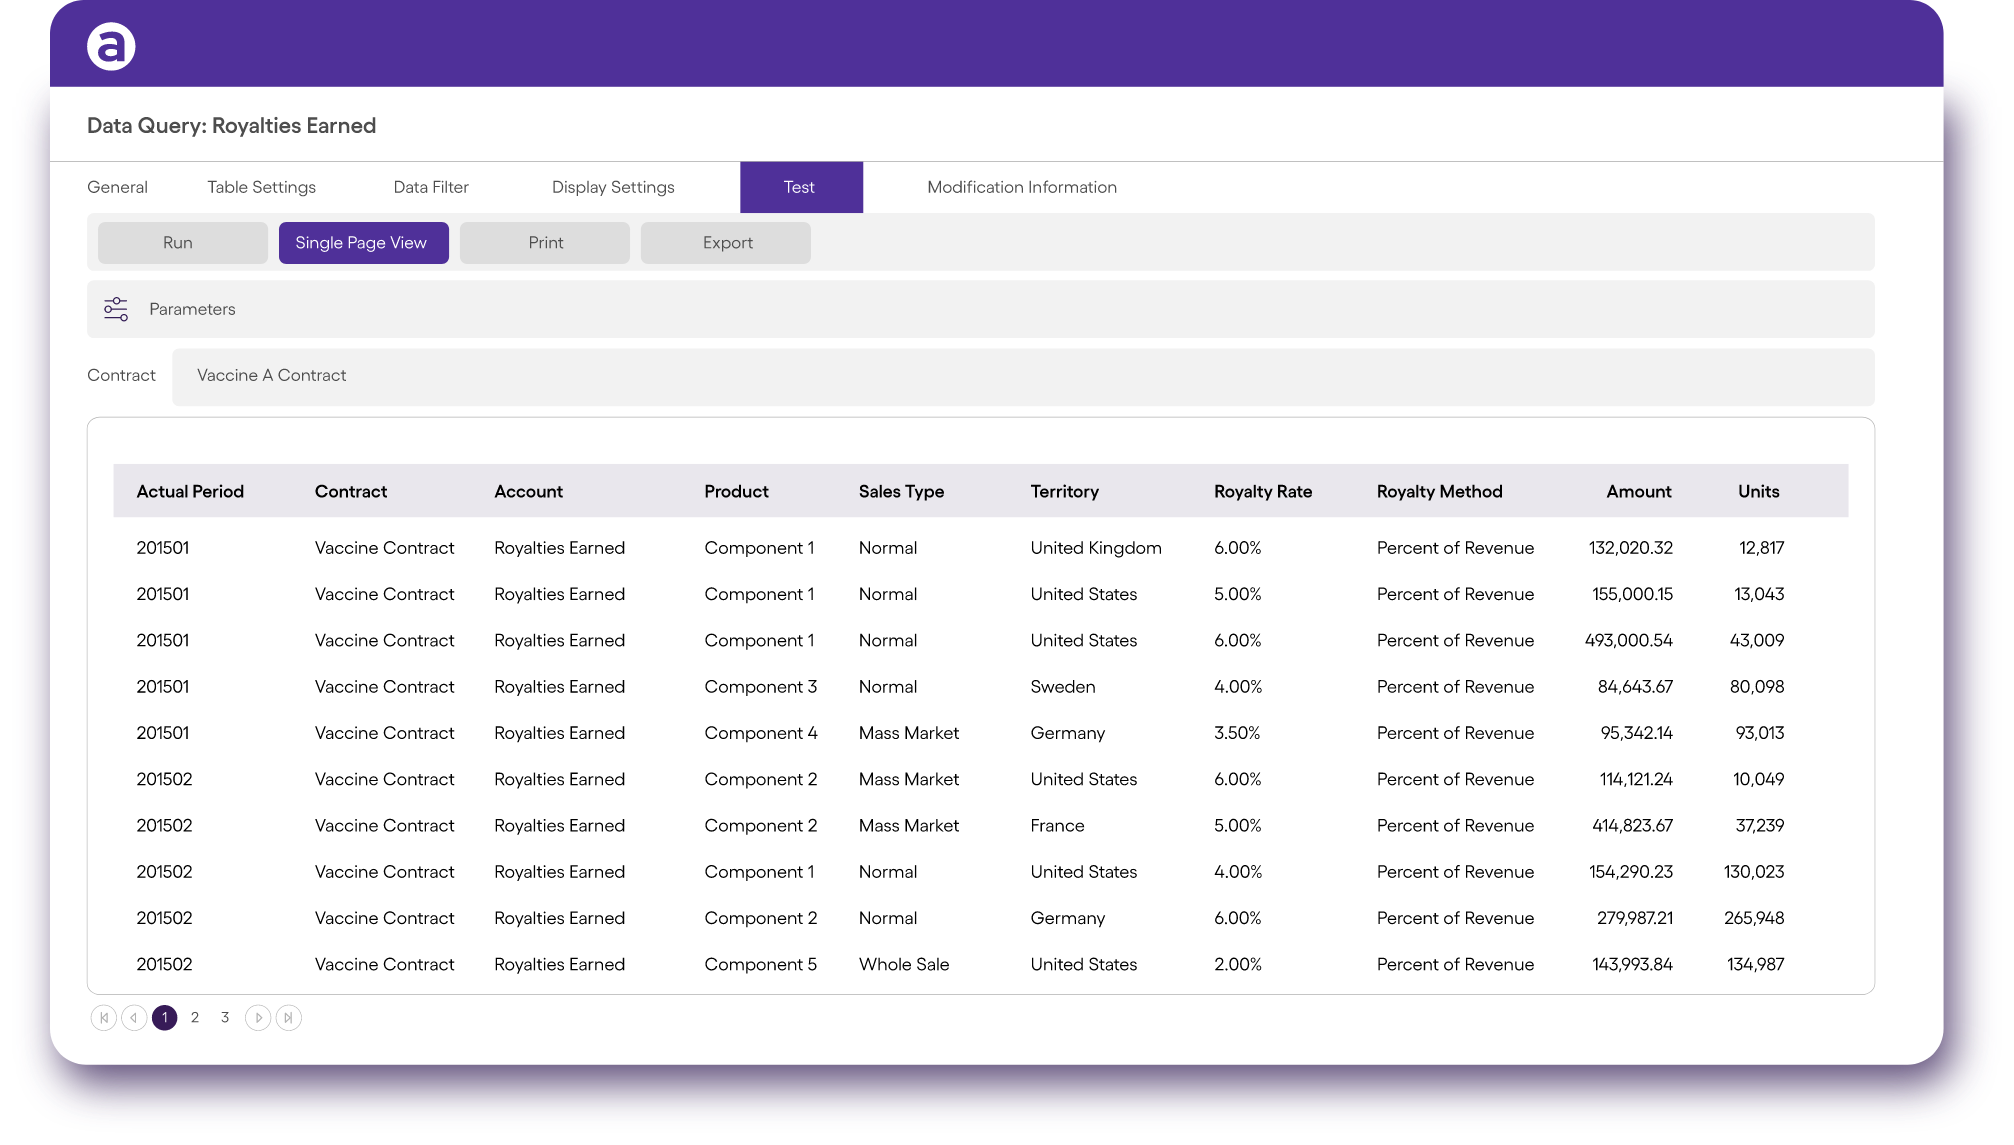Viewport: 2014px width, 1145px height.
Task: Expand the Parameters section
Action: [981, 309]
